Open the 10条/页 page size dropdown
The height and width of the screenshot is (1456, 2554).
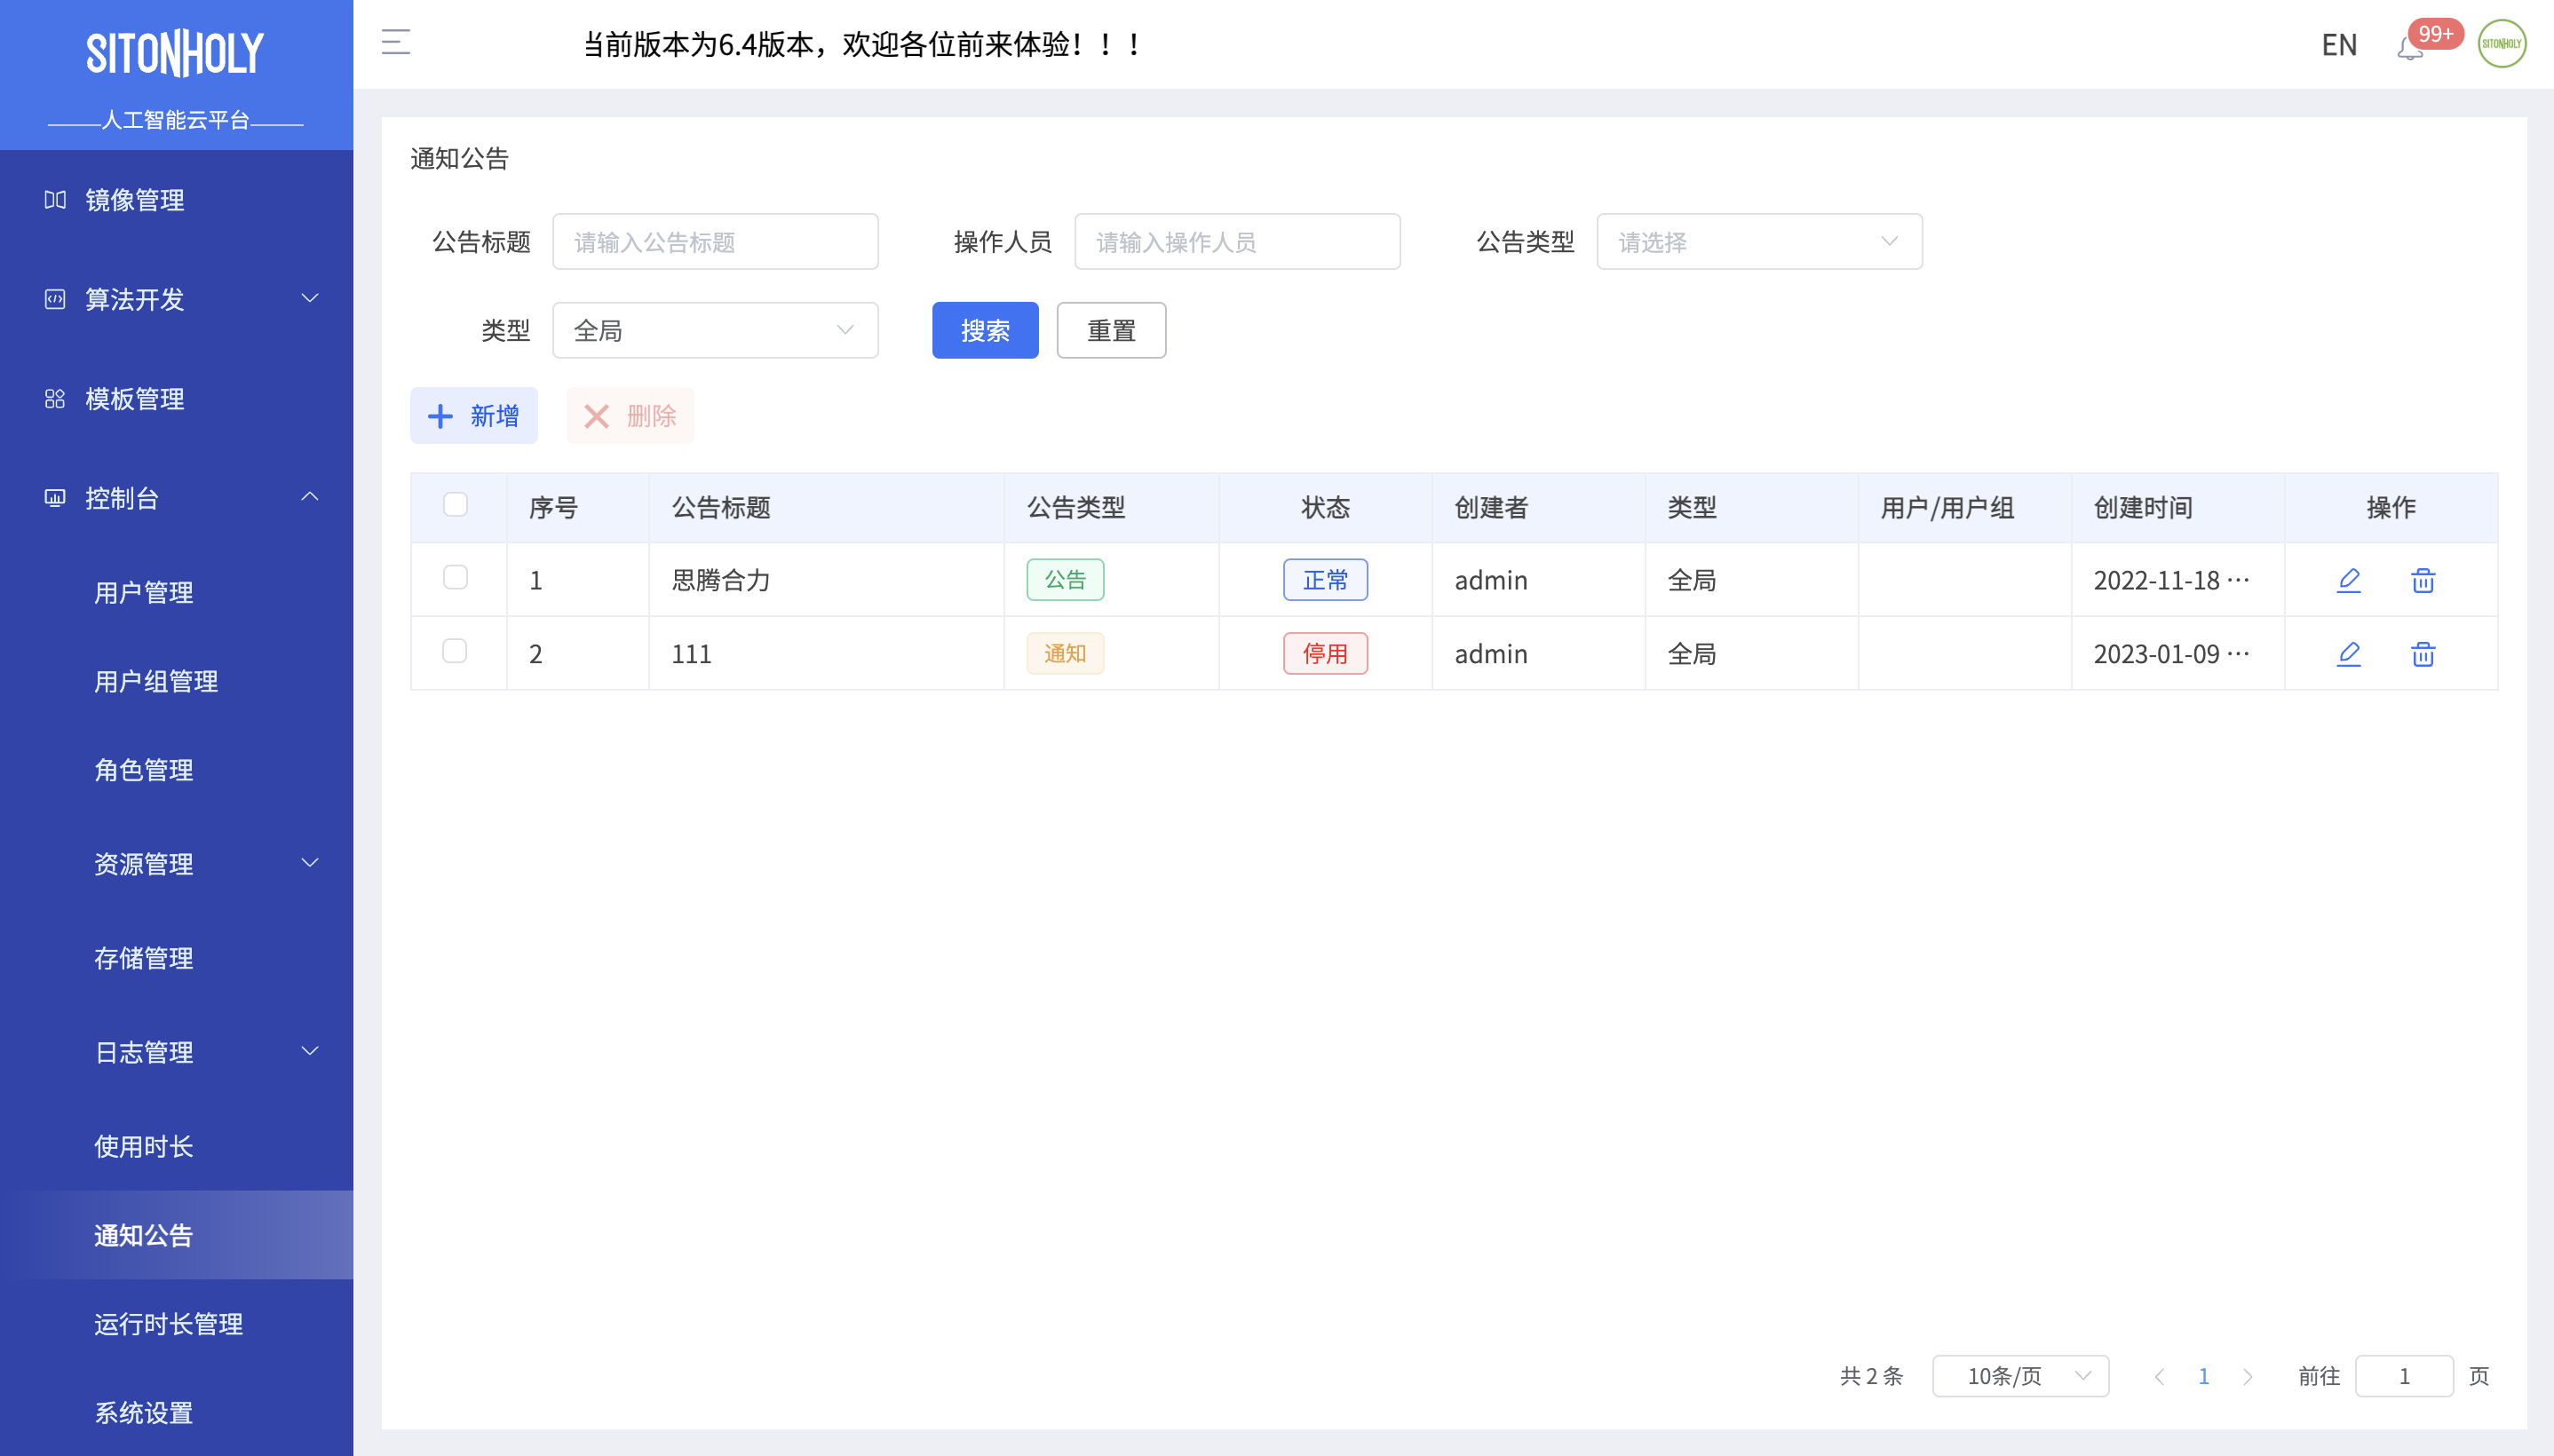pos(2020,1377)
